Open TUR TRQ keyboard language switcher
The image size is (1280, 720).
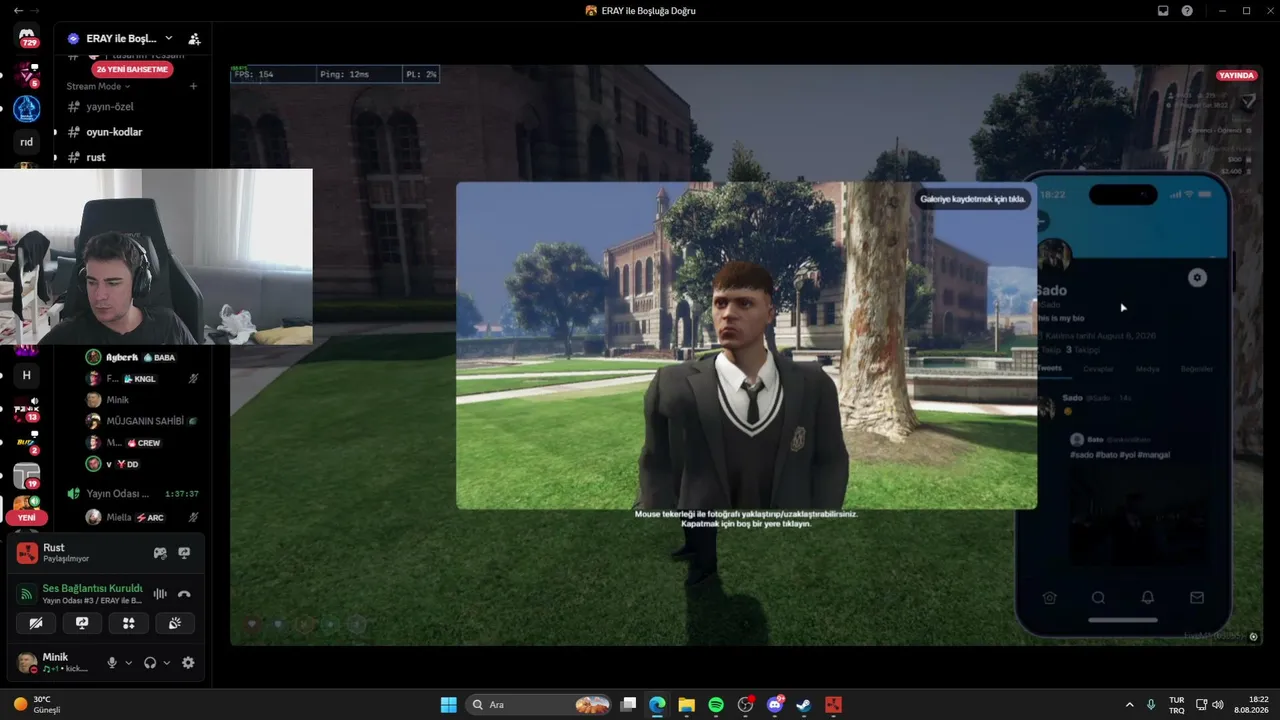pyautogui.click(x=1177, y=705)
